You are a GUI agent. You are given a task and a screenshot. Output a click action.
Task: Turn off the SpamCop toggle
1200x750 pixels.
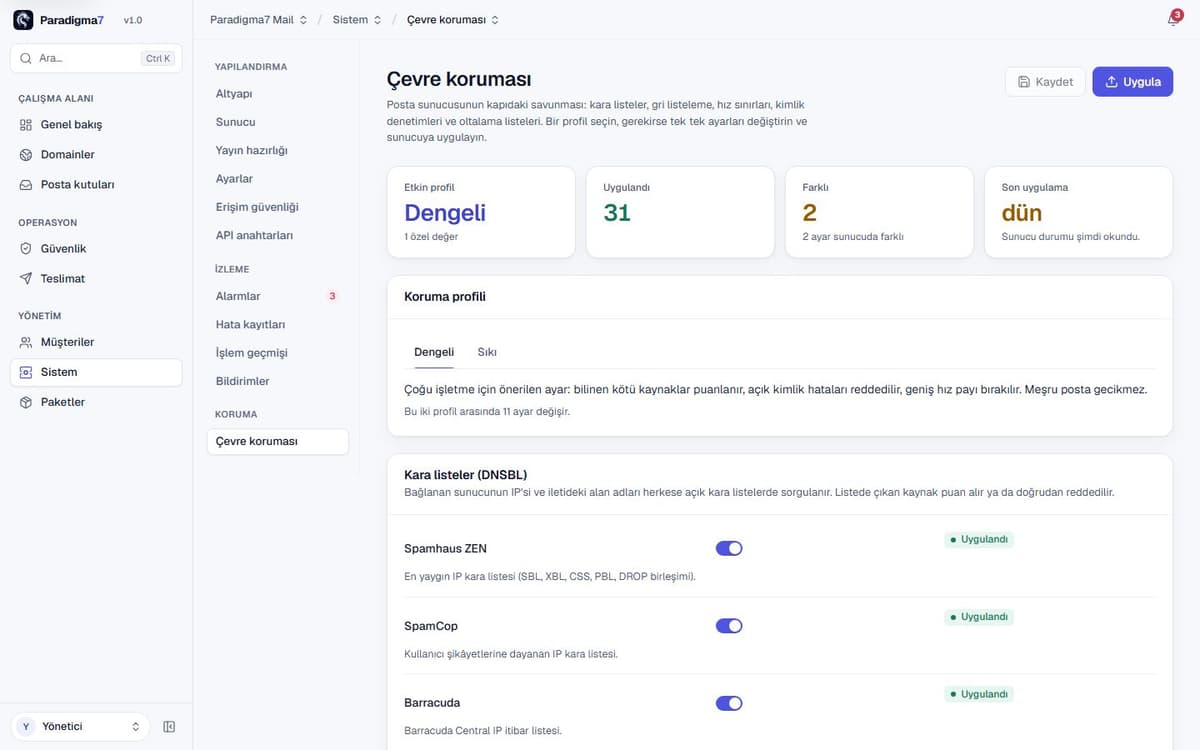729,626
